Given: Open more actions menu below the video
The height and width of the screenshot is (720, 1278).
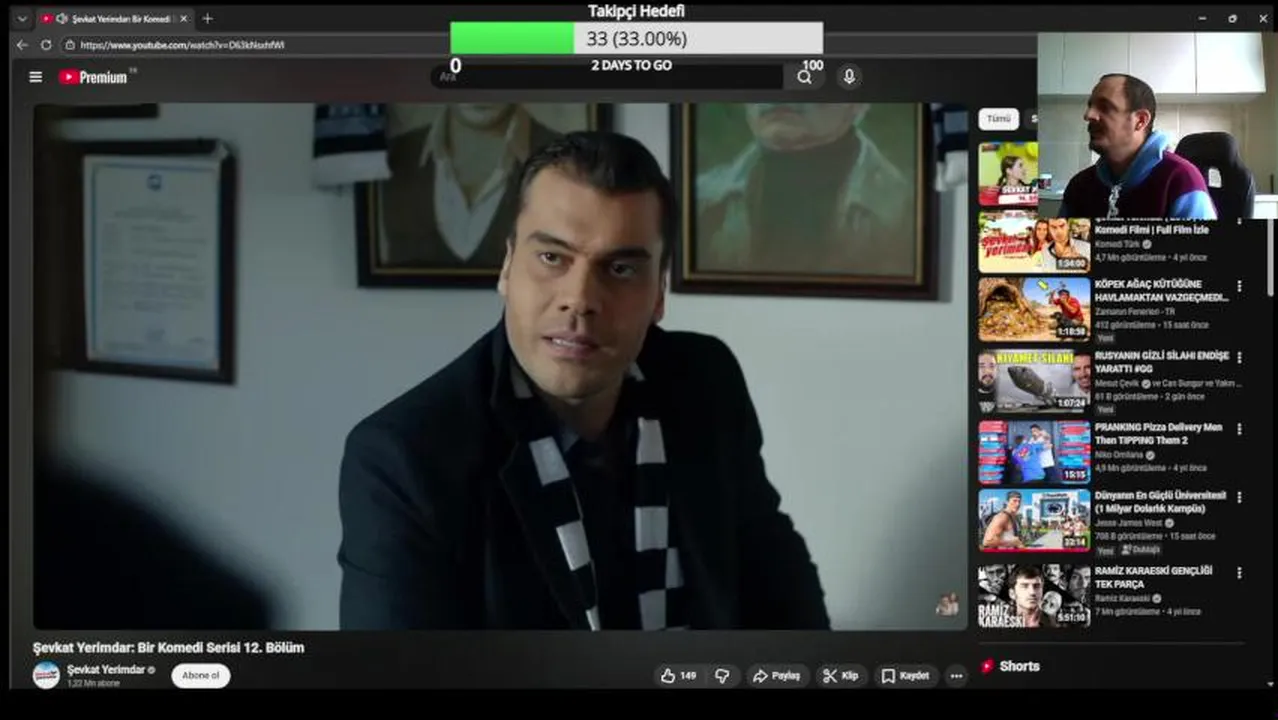Looking at the screenshot, I should tap(956, 676).
